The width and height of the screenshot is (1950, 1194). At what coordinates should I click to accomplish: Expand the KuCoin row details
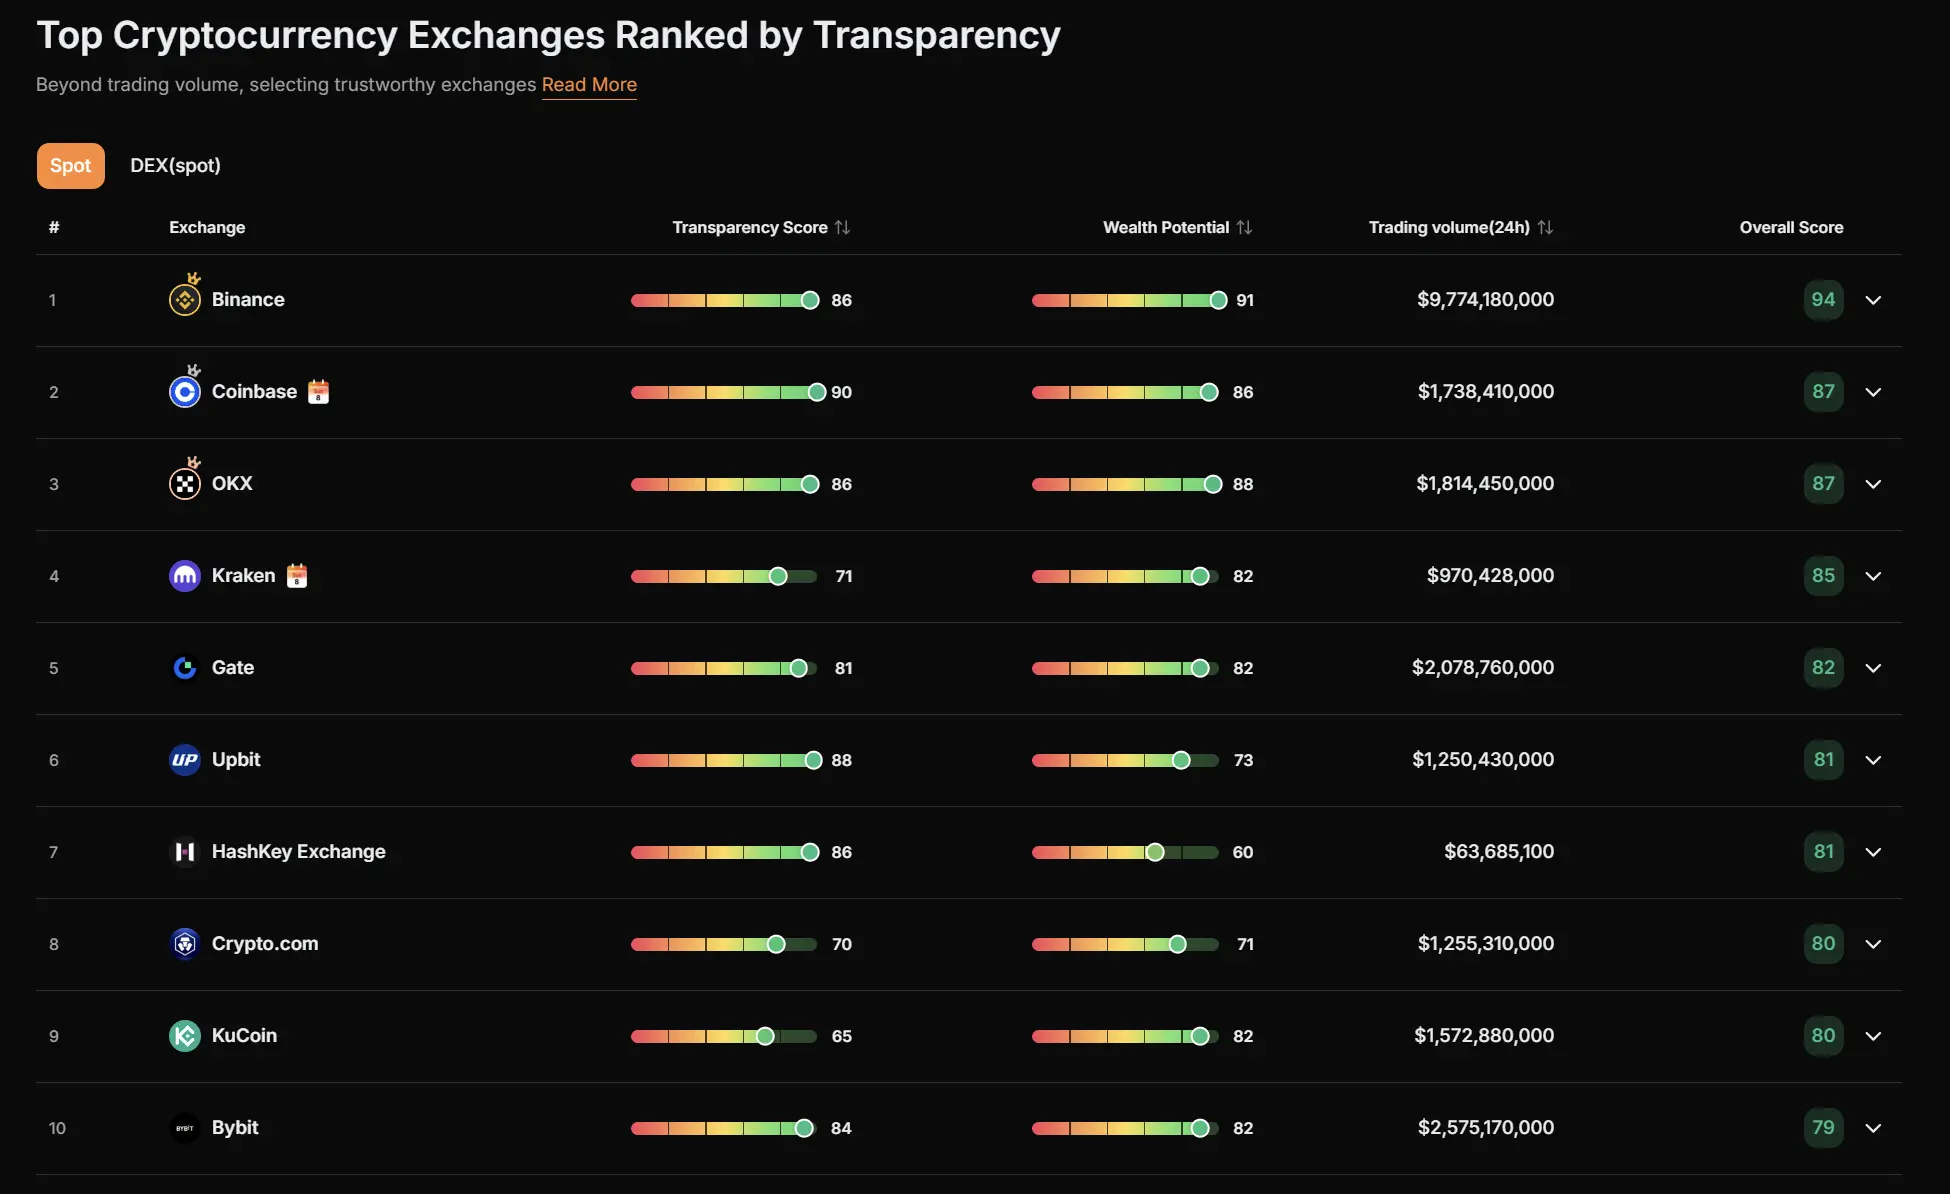click(x=1873, y=1036)
